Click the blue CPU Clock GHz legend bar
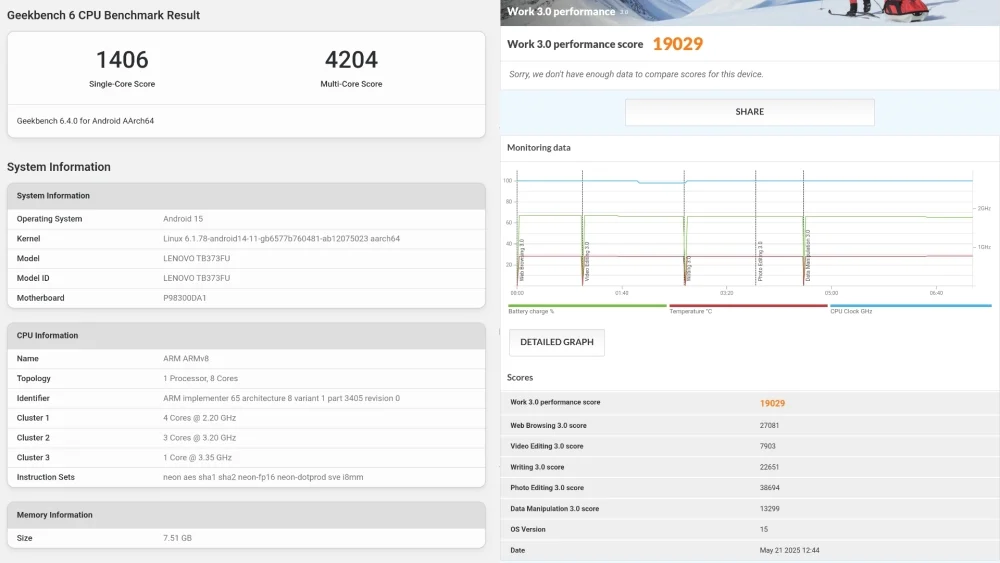This screenshot has width=1000, height=563. point(910,307)
